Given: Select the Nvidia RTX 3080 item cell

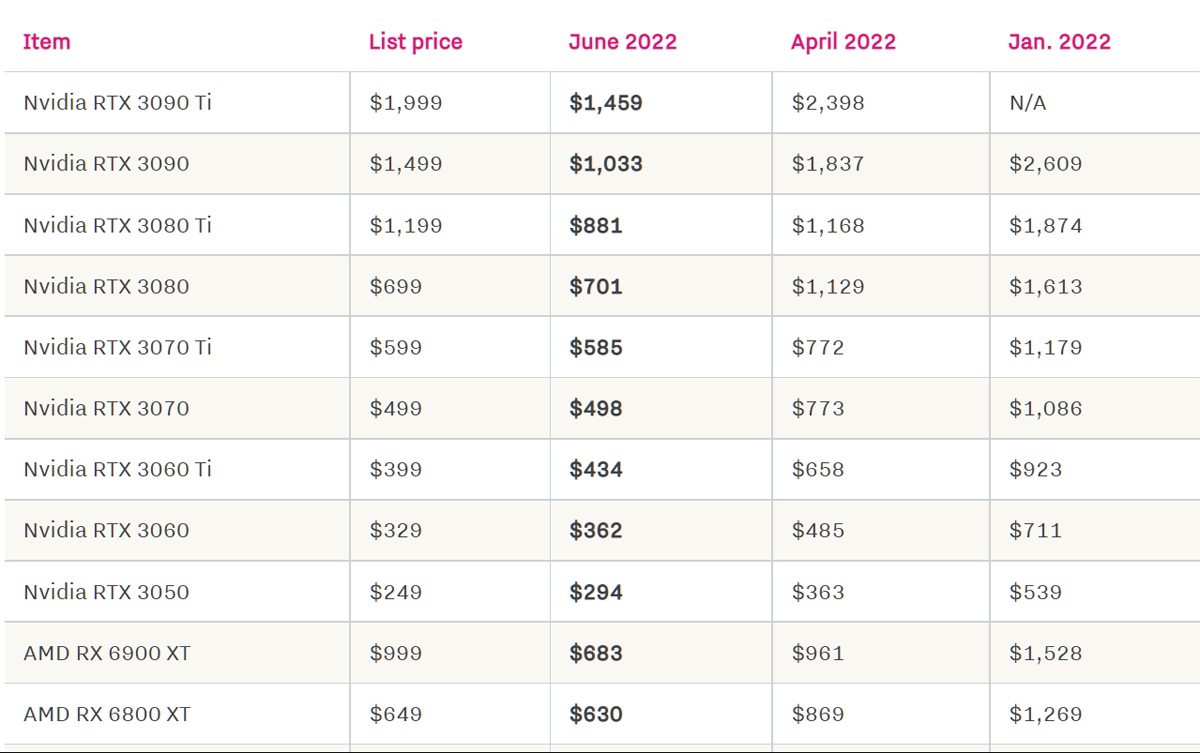Looking at the screenshot, I should [106, 286].
